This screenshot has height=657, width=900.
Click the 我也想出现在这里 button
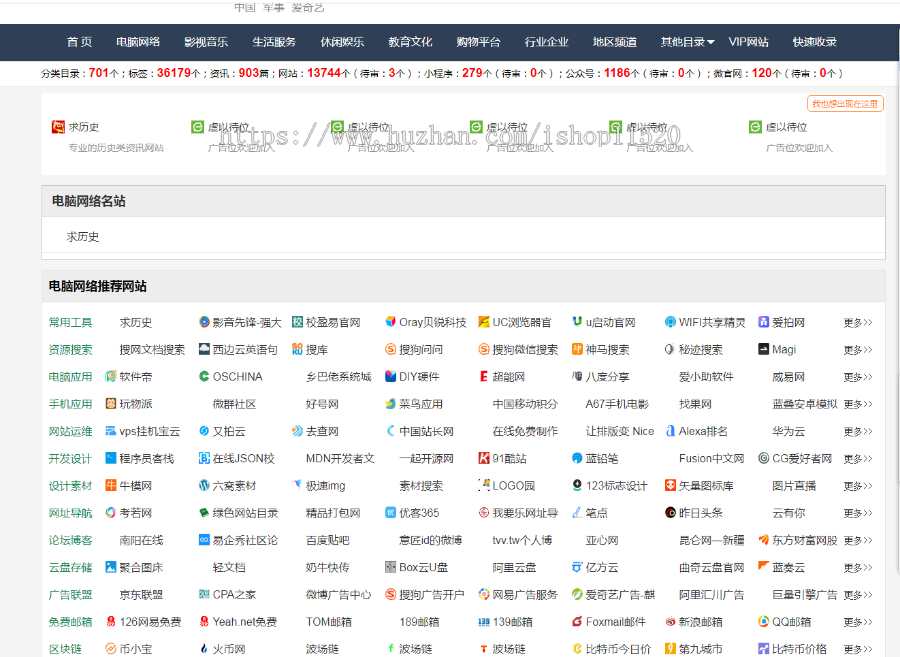[845, 104]
